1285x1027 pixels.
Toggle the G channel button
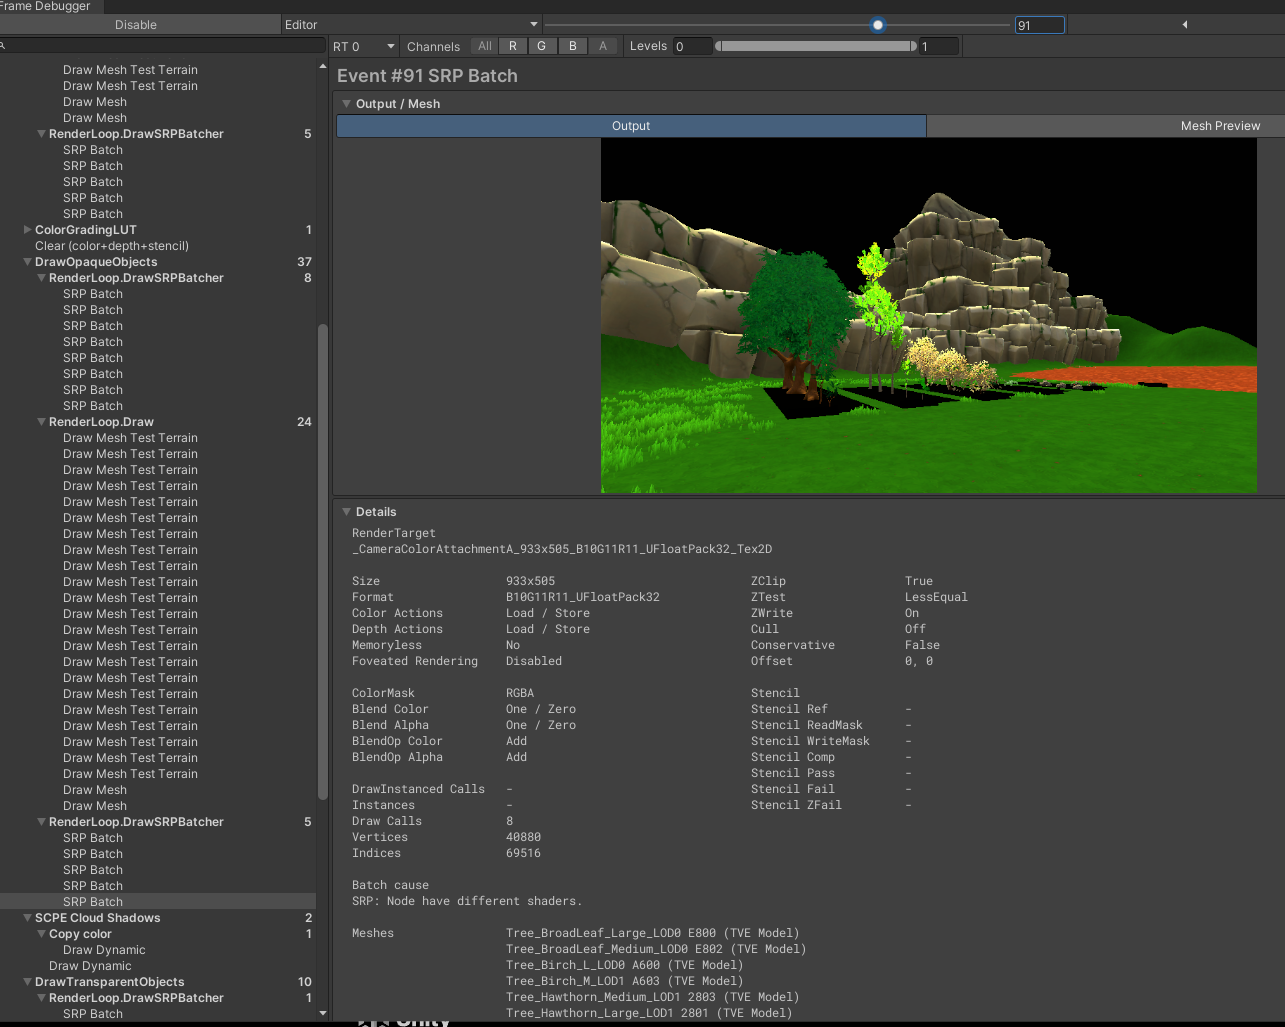(x=542, y=46)
